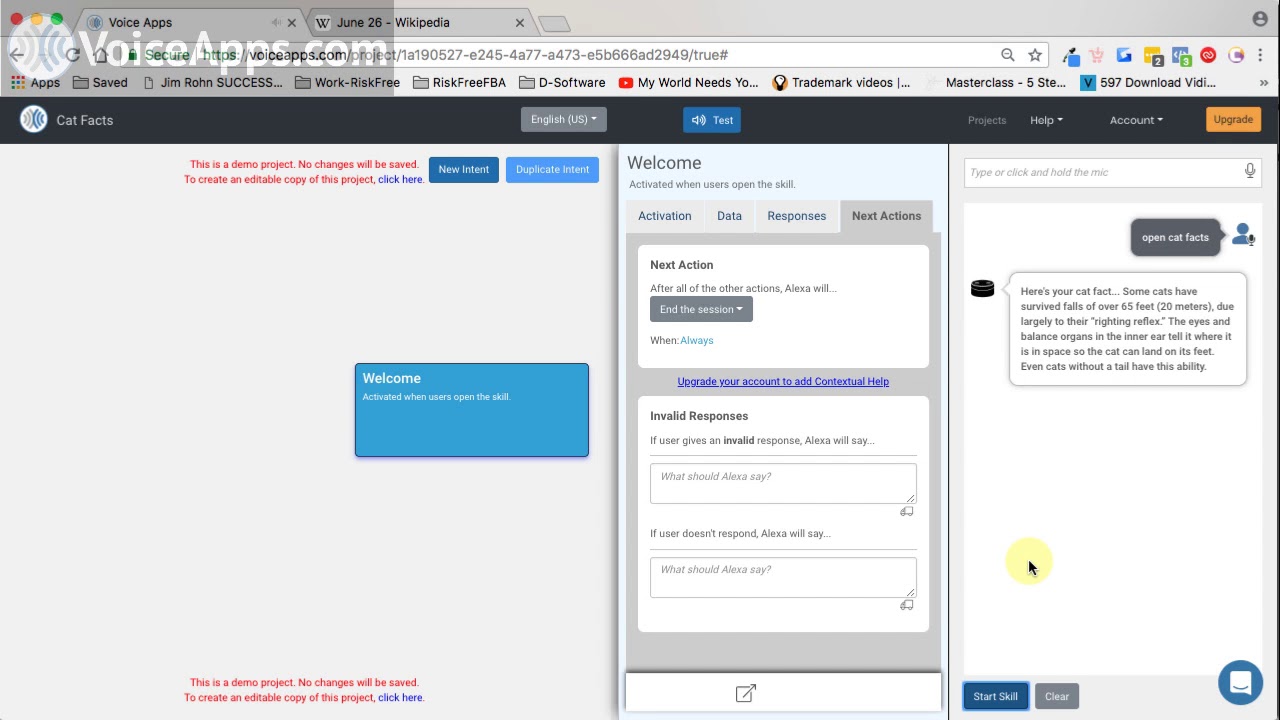Open 'Upgrade your account to add Contextual Help' link

tap(783, 381)
